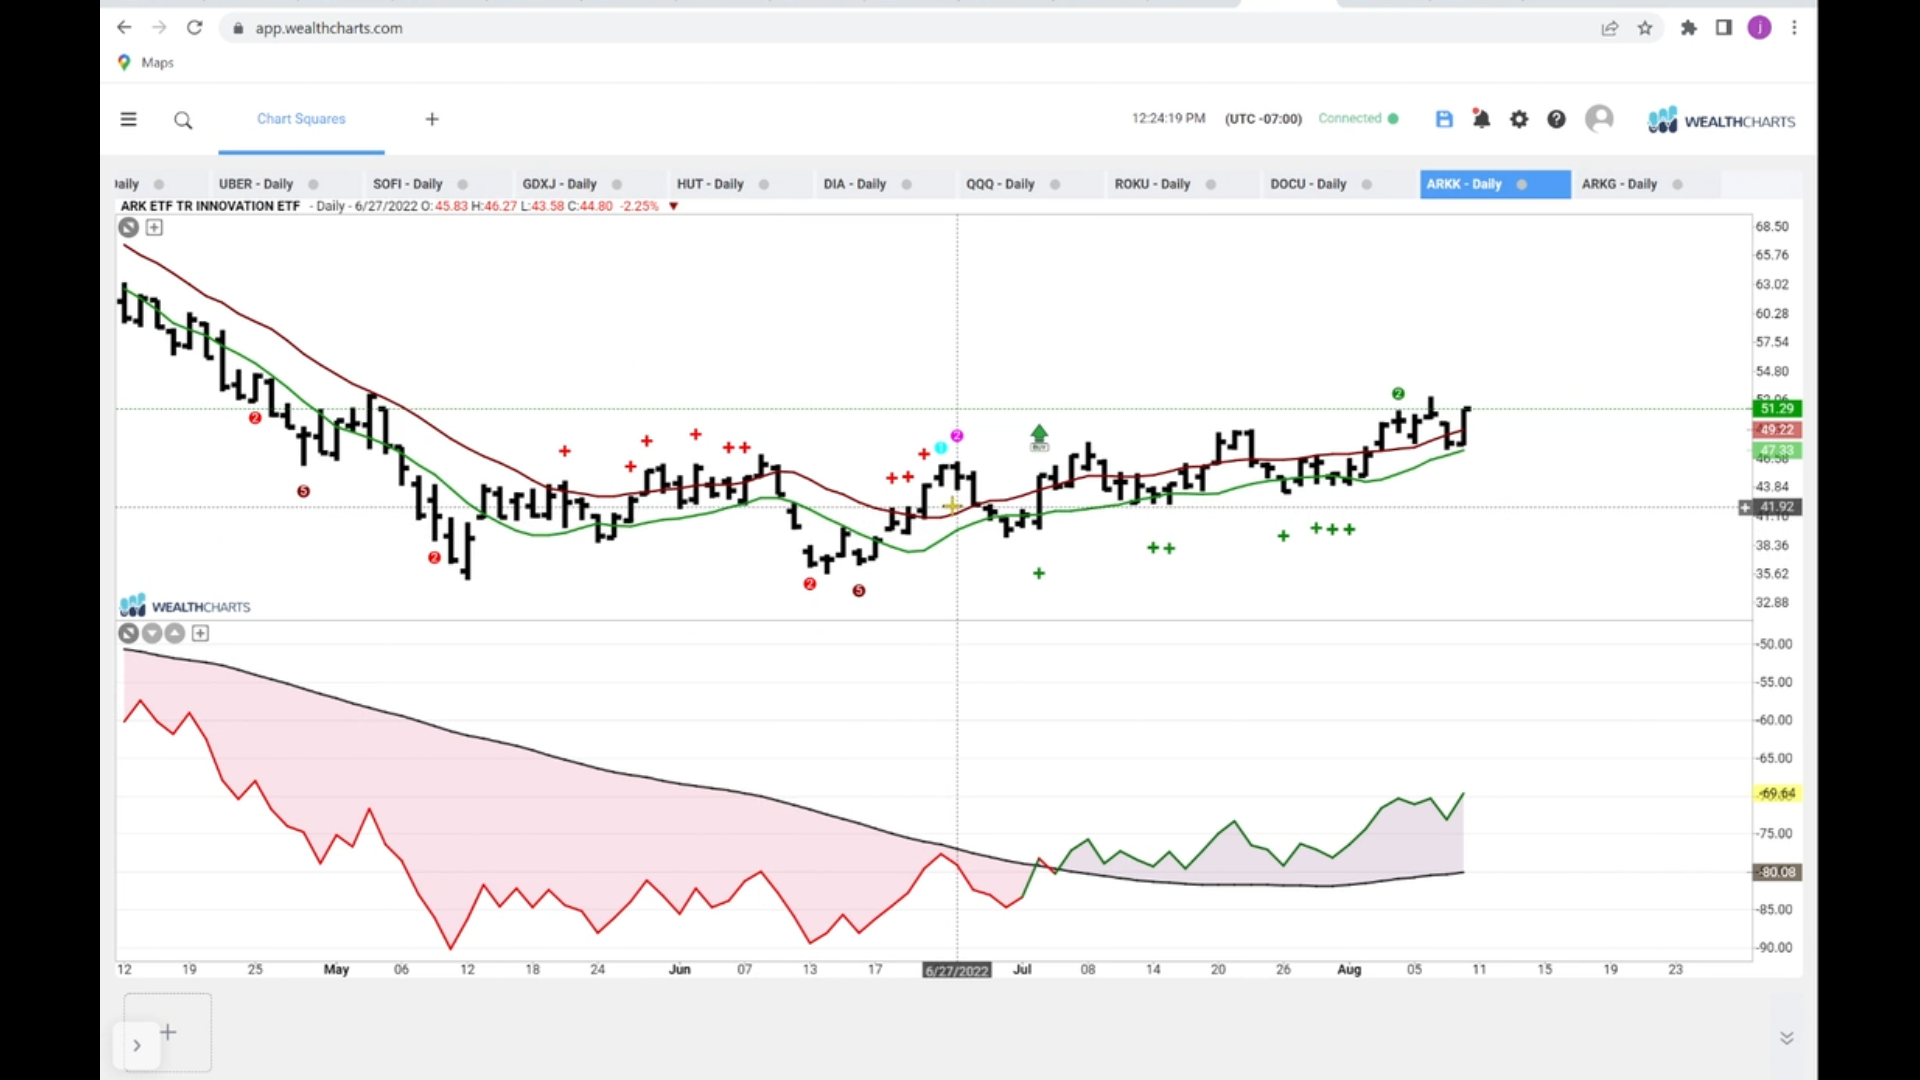Click the red down triangle next to -2.25%

click(674, 207)
